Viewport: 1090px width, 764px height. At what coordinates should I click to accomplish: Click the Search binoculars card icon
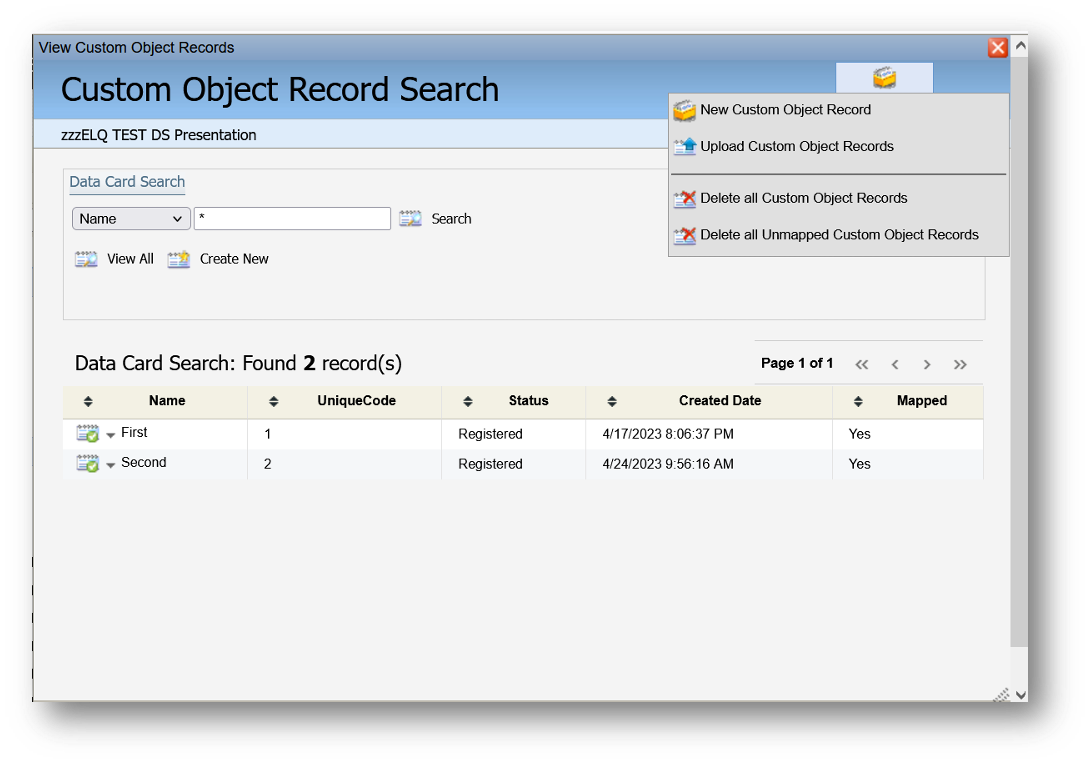[x=410, y=219]
